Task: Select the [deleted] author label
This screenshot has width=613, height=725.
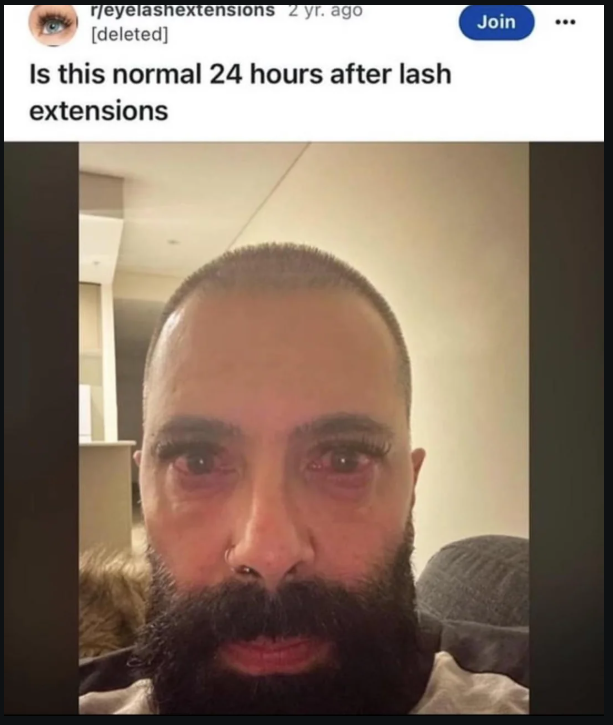Action: pyautogui.click(x=129, y=34)
